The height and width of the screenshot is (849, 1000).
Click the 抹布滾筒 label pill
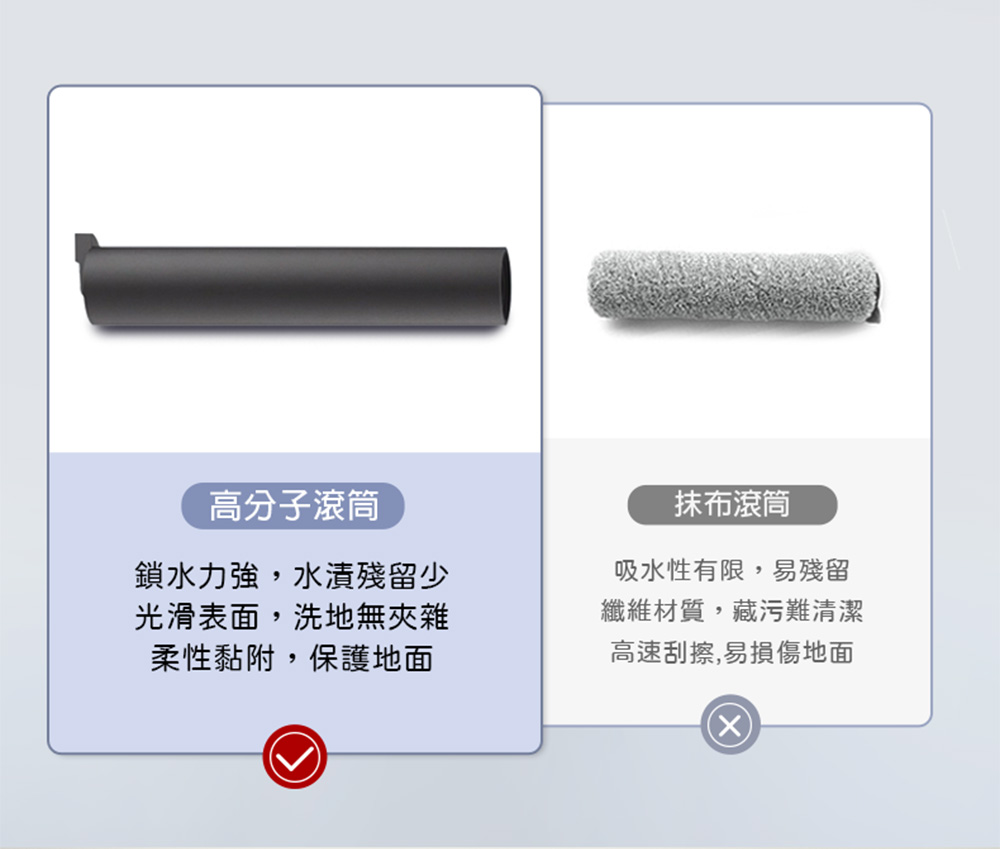point(732,505)
